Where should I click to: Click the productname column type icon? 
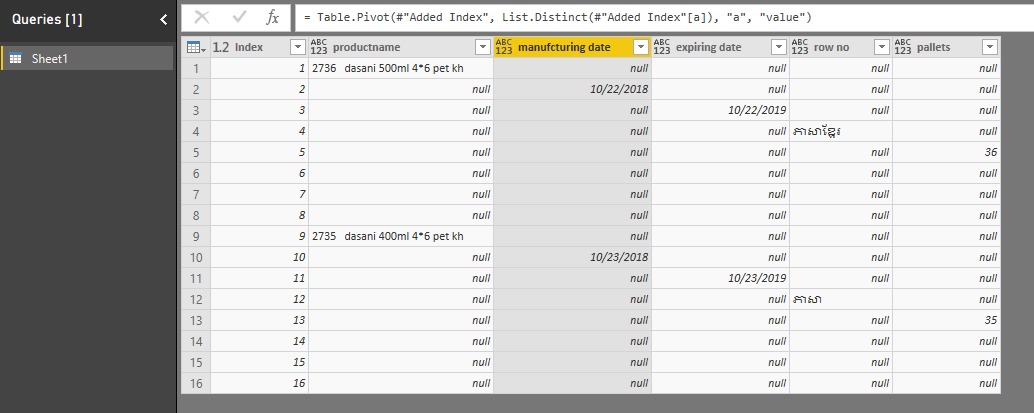click(319, 48)
